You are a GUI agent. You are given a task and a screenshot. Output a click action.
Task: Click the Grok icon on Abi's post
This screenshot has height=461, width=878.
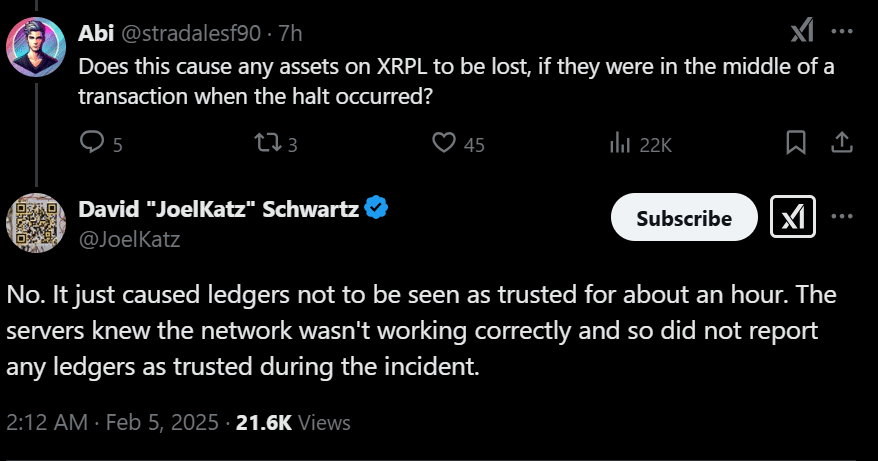[x=802, y=33]
